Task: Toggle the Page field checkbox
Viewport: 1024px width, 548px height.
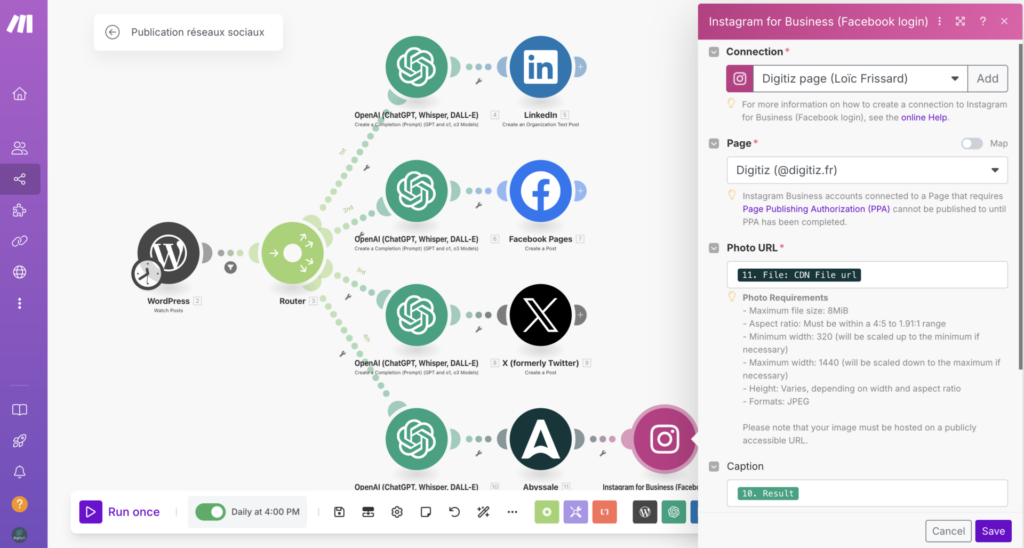Action: click(714, 144)
